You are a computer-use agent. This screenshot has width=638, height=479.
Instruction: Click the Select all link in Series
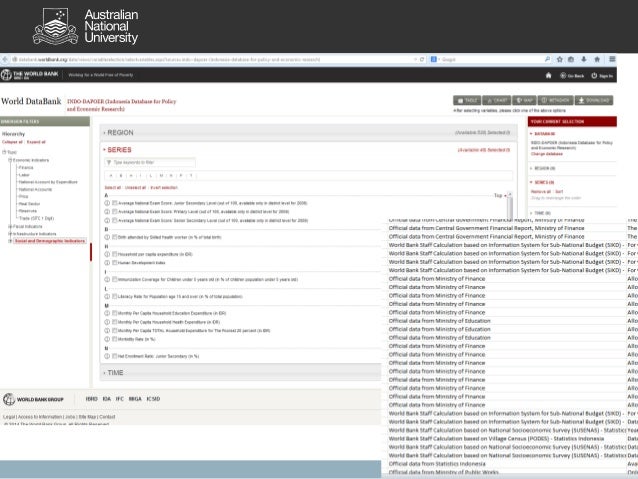[x=113, y=188]
